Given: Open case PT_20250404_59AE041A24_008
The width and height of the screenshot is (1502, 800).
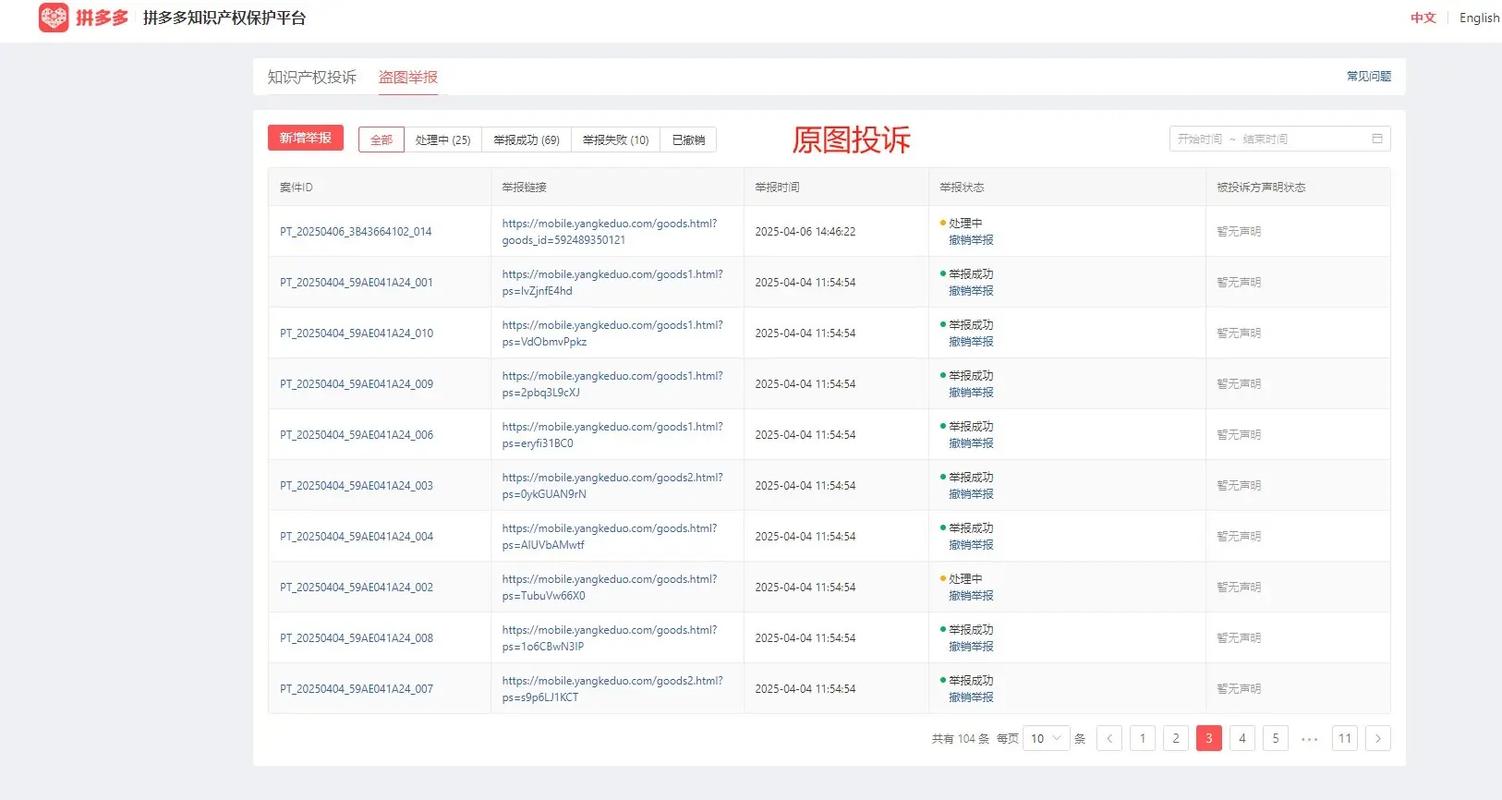Looking at the screenshot, I should click(357, 638).
